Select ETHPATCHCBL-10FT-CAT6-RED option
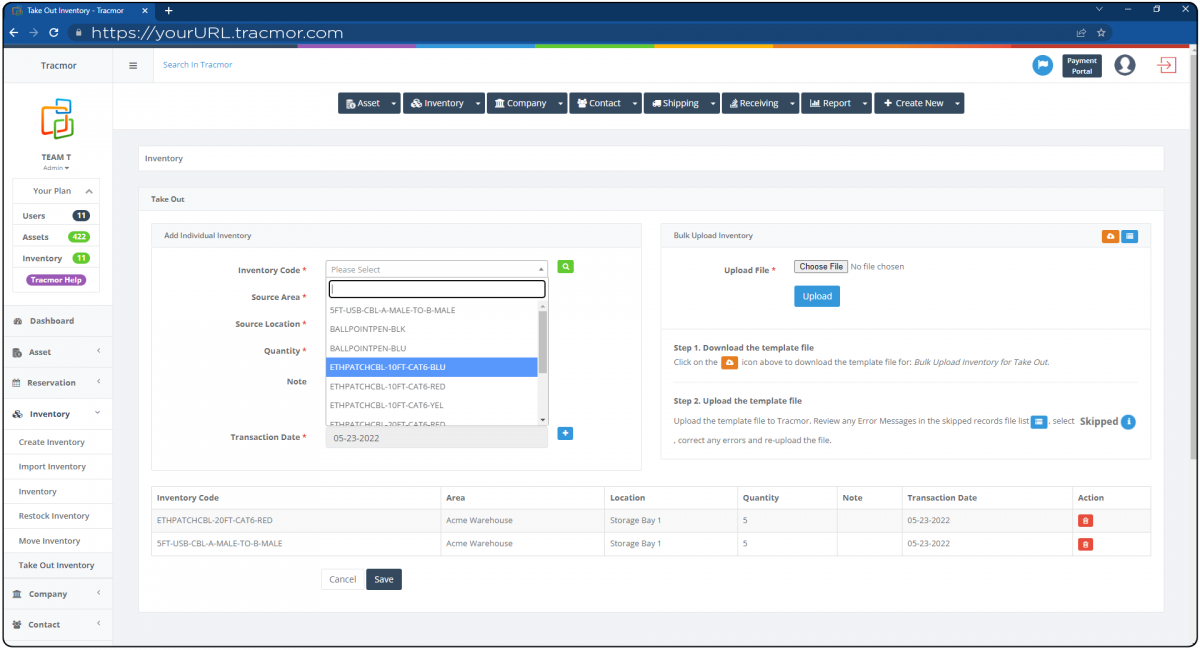1200x650 pixels. (x=432, y=386)
